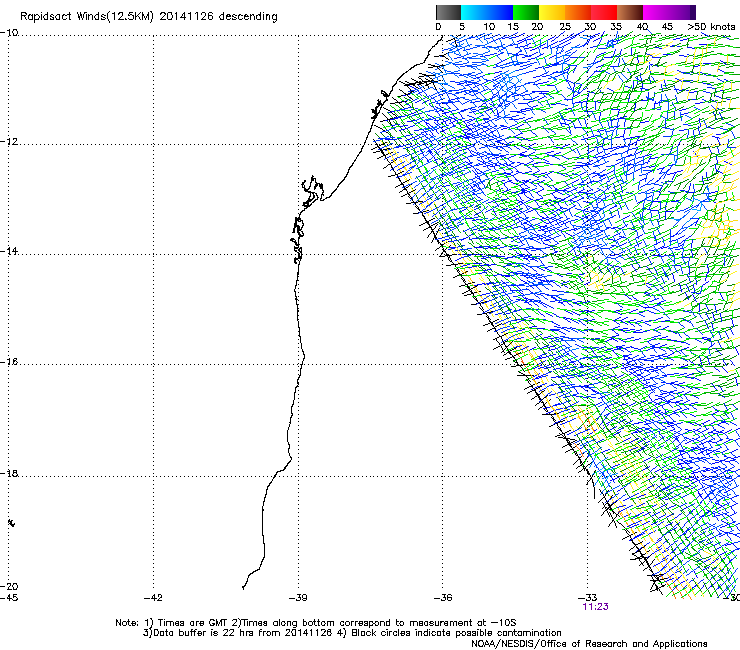Click the '-33' longitude axis label

pyautogui.click(x=588, y=598)
